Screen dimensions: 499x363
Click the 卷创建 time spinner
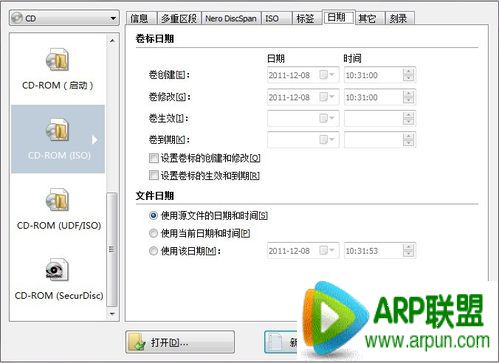click(x=408, y=75)
